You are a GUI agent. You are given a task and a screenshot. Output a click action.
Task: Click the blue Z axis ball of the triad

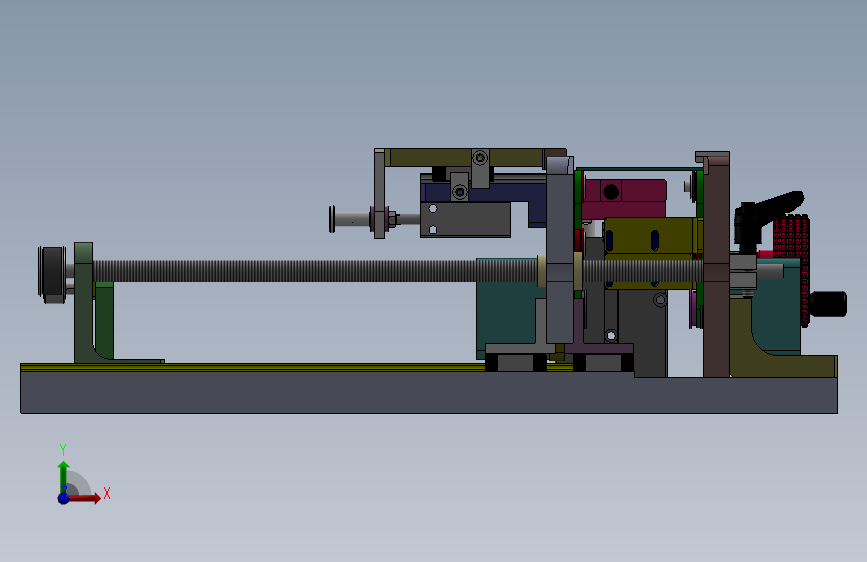(x=64, y=498)
